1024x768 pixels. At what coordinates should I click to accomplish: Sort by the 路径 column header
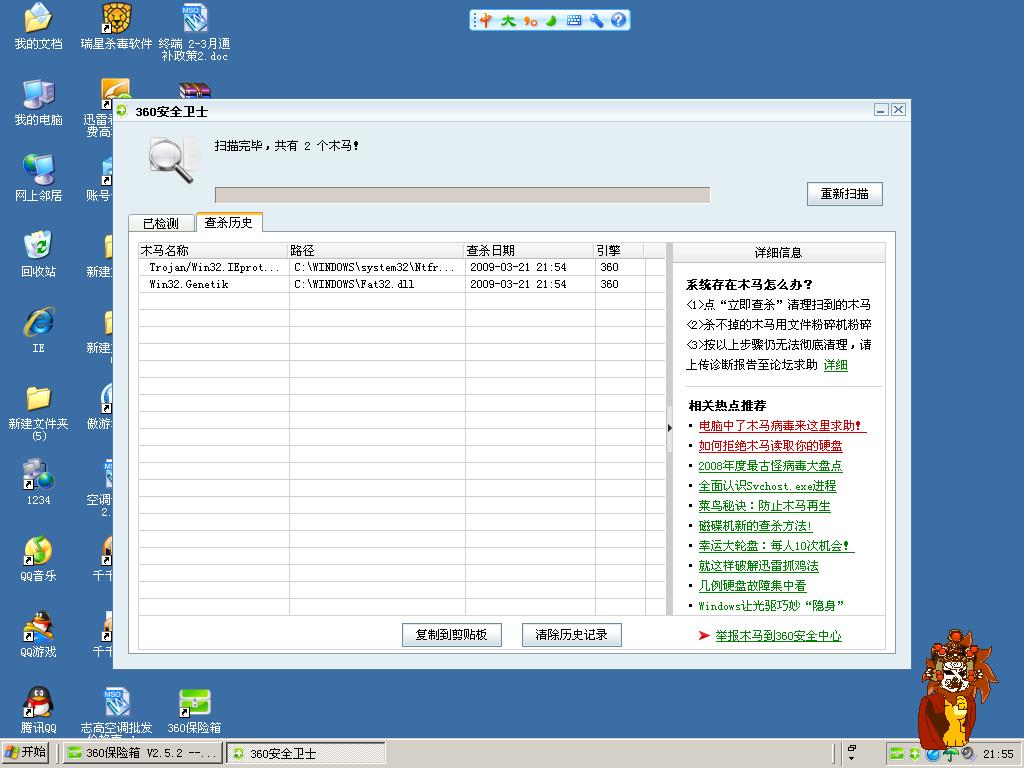[376, 251]
